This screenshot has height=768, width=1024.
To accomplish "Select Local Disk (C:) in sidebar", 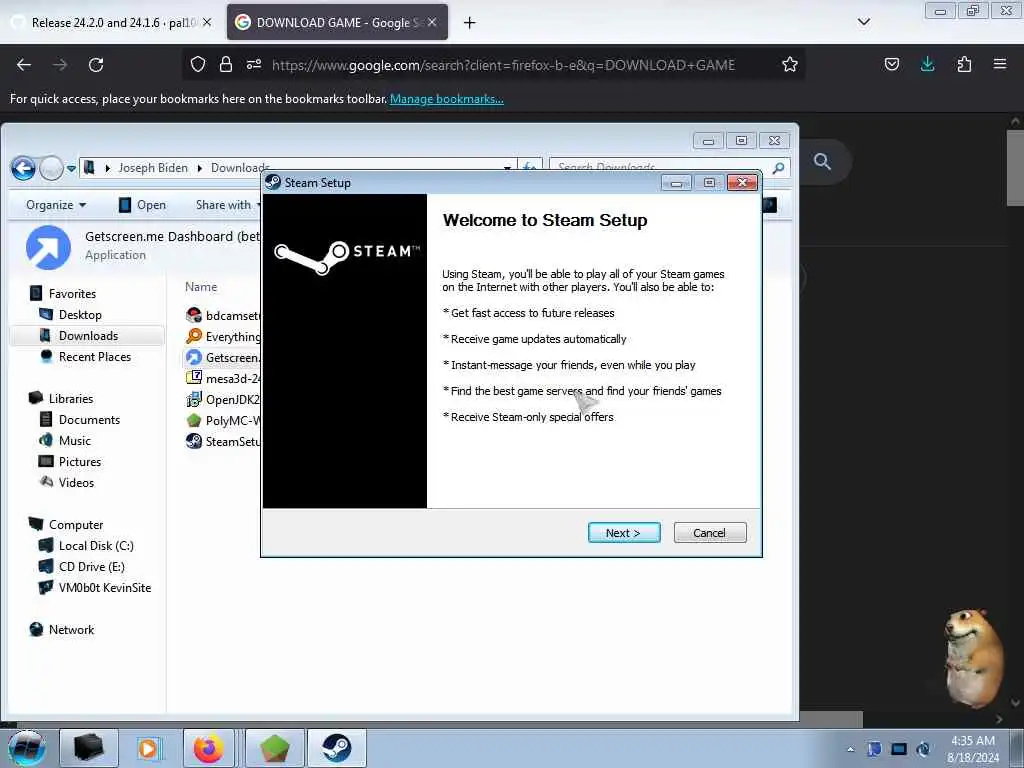I will [x=95, y=545].
